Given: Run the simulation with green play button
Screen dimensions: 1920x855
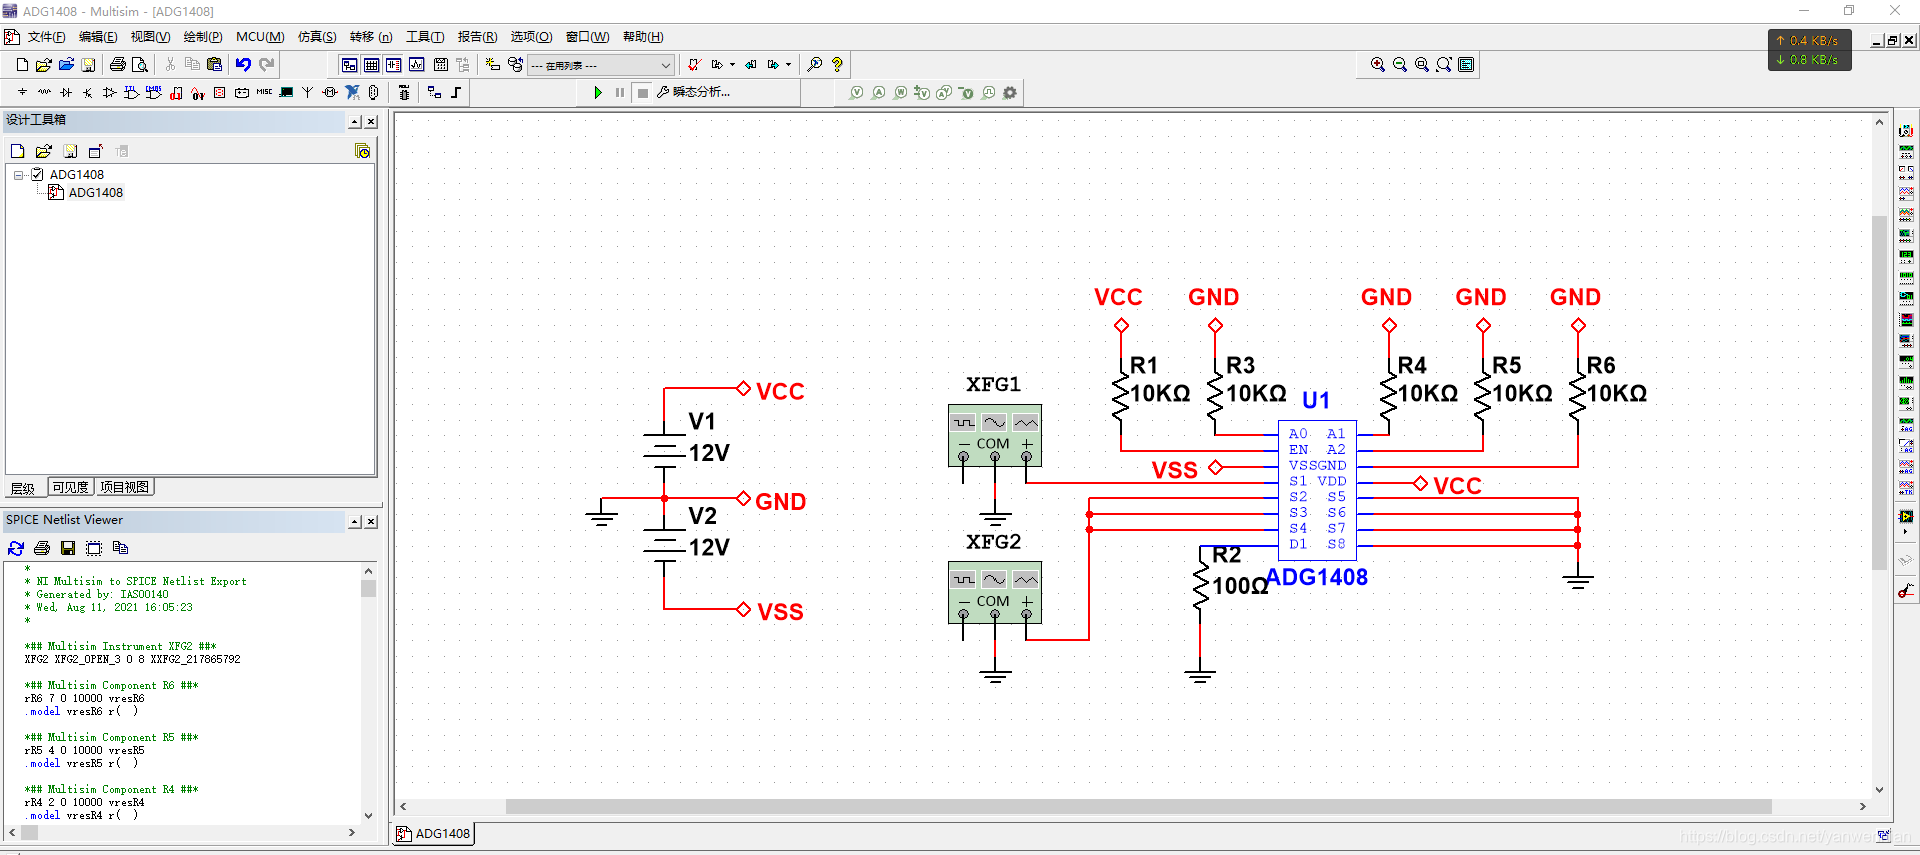Looking at the screenshot, I should tap(598, 92).
